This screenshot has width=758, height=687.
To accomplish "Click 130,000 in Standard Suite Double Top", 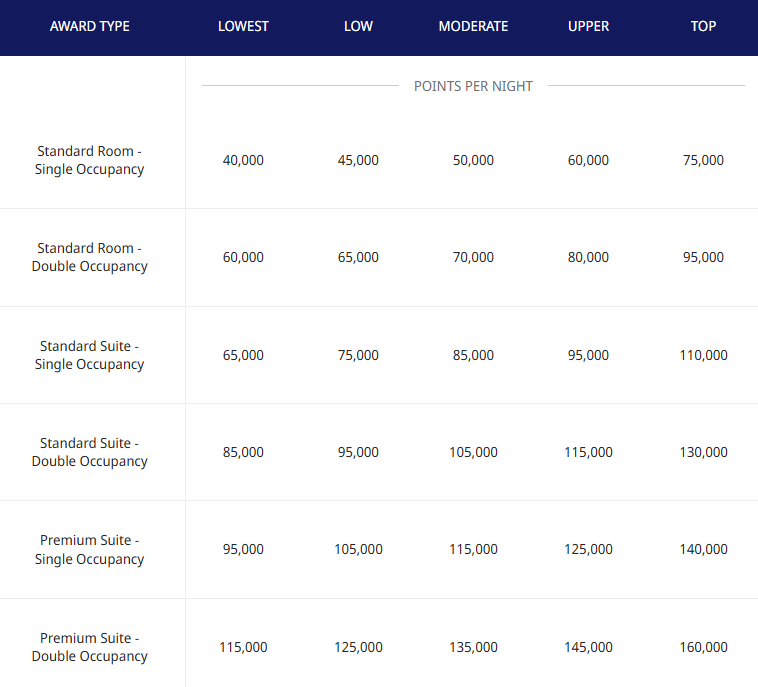I will coord(703,453).
